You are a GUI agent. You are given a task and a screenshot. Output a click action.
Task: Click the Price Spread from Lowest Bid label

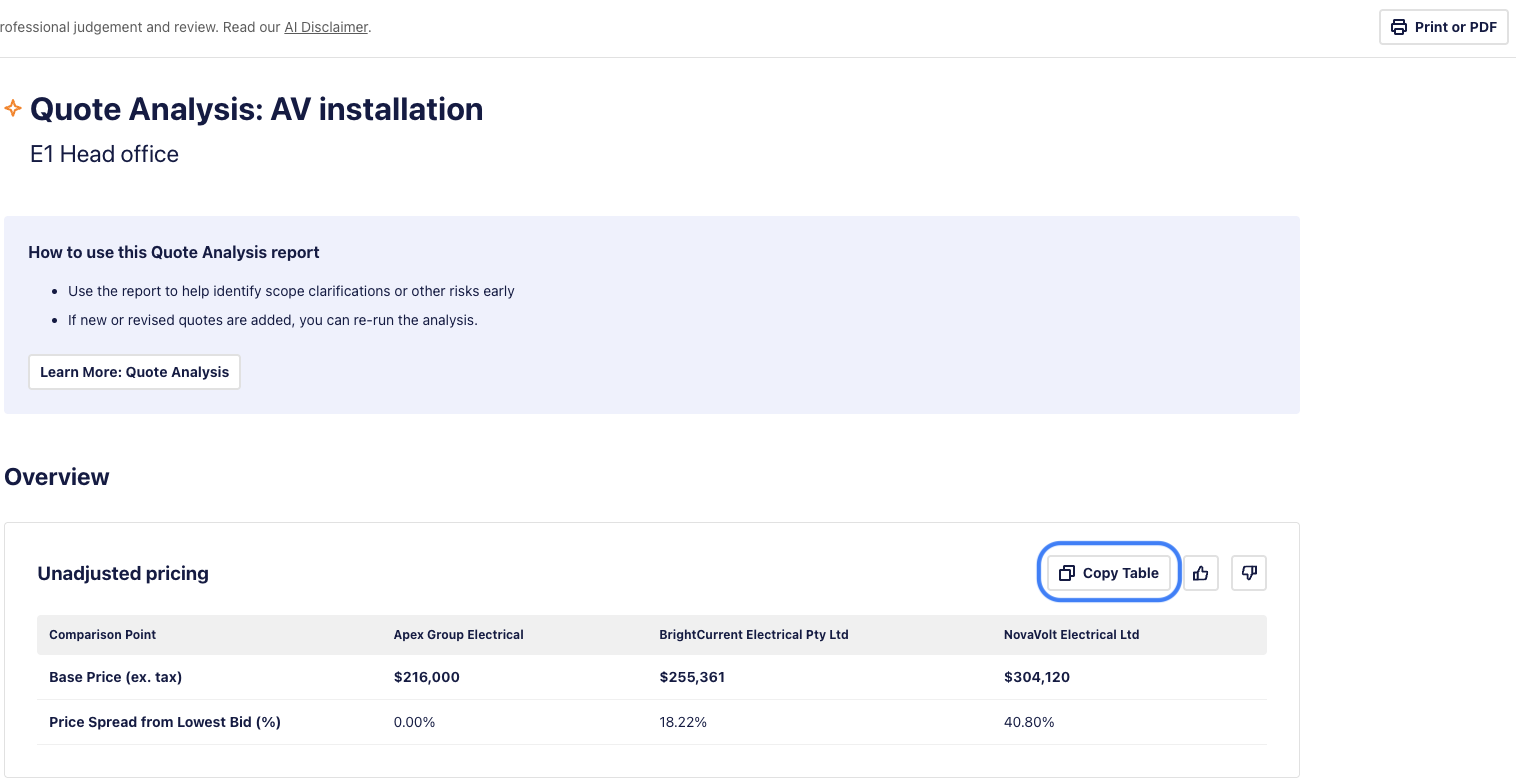click(164, 722)
